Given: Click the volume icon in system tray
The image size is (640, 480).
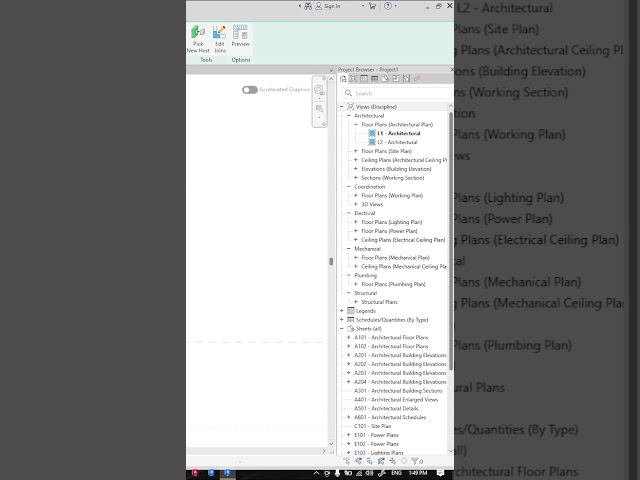Looking at the screenshot, I should (369, 473).
